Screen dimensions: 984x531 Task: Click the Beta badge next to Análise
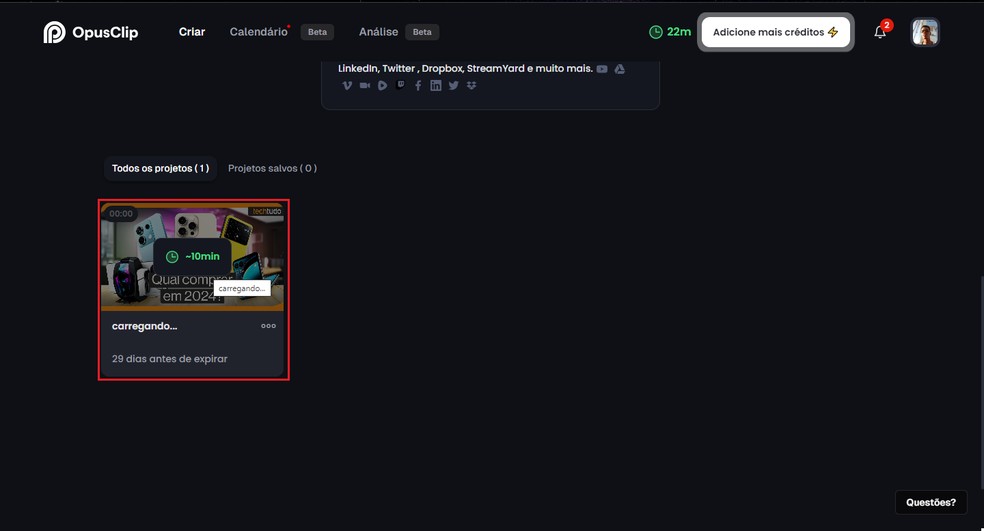coord(422,32)
